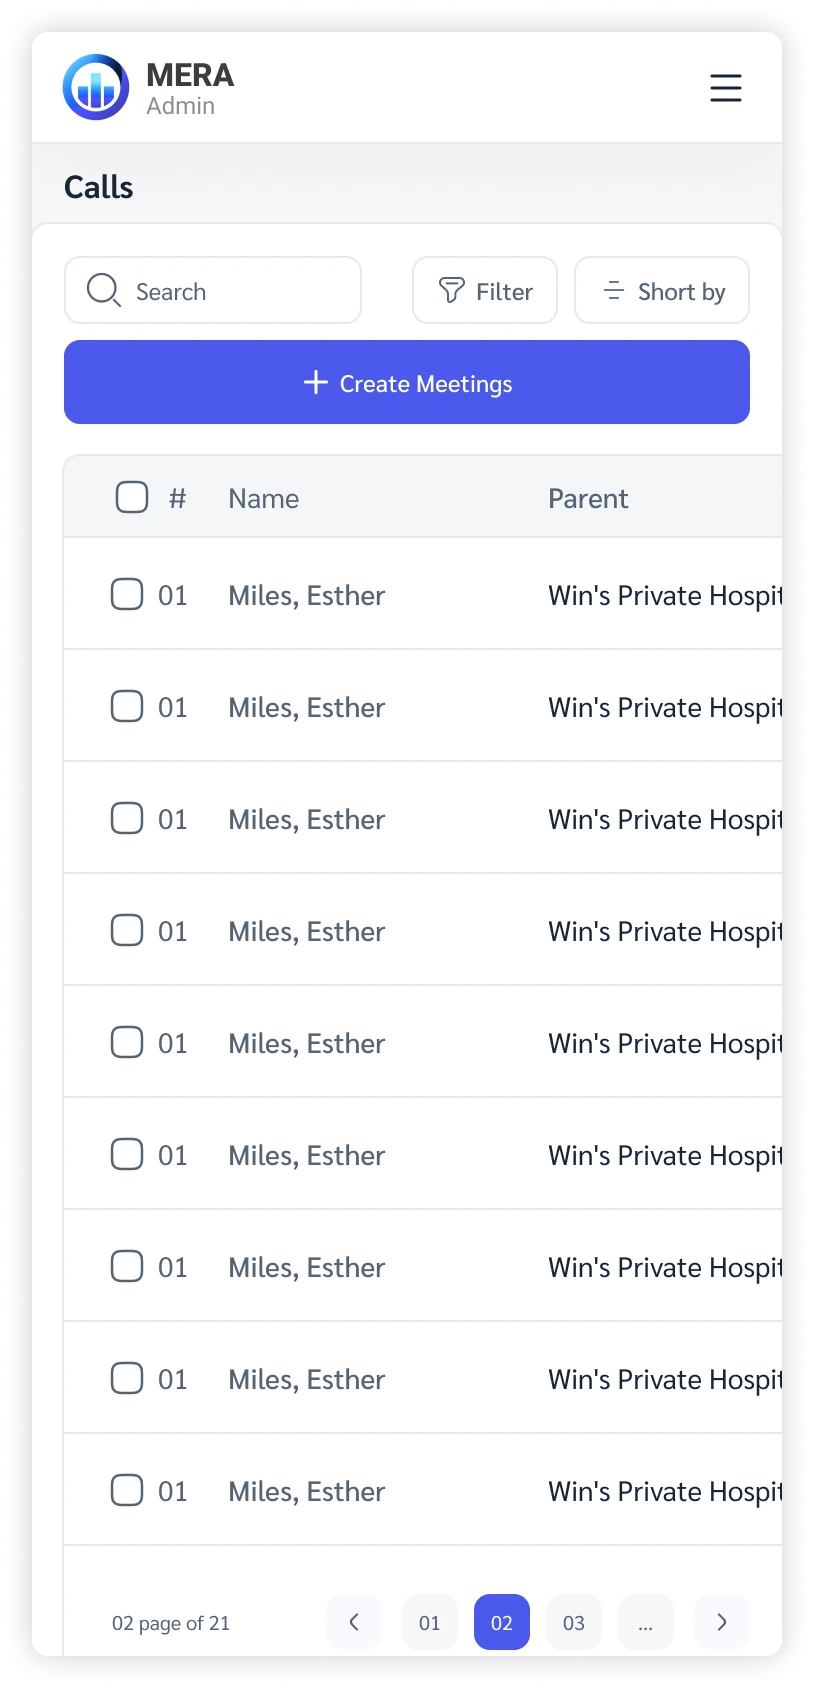Switch to page 03
This screenshot has width=814, height=1688.
[x=574, y=1622]
